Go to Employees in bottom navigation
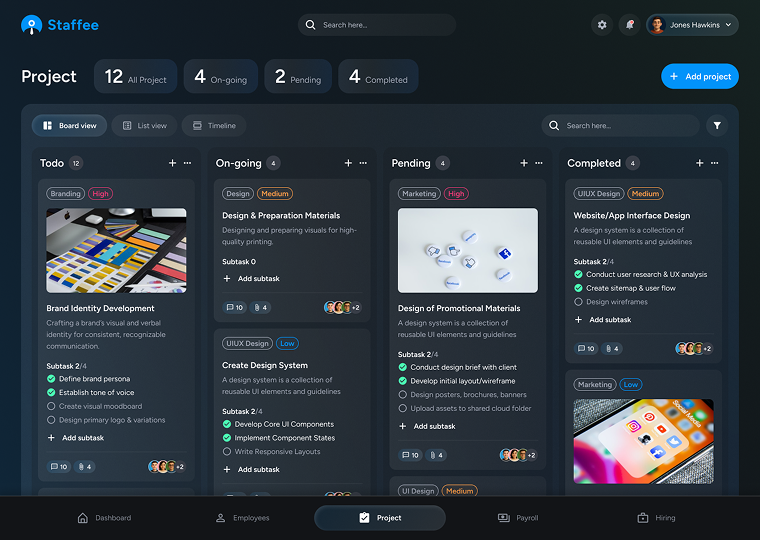Viewport: 760px width, 540px height. 242,518
